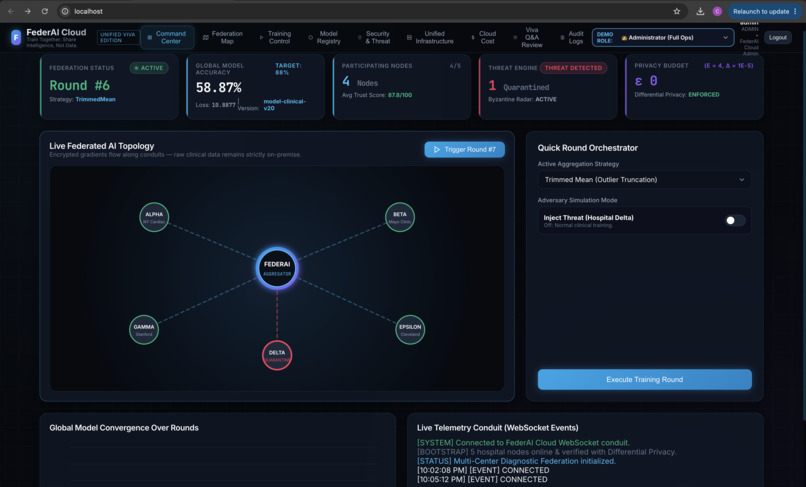The height and width of the screenshot is (487, 806).
Task: Open the Model Registry tab
Action: (324, 37)
